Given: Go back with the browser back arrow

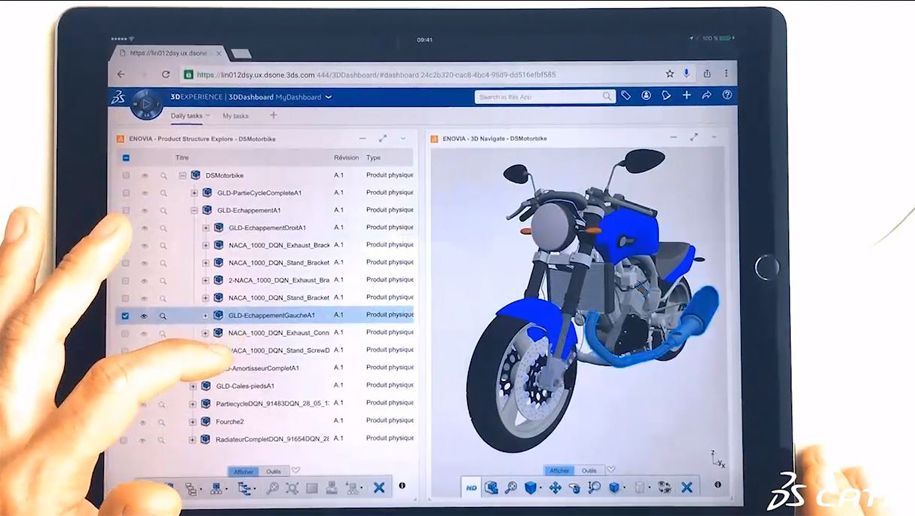Looking at the screenshot, I should pos(121,74).
